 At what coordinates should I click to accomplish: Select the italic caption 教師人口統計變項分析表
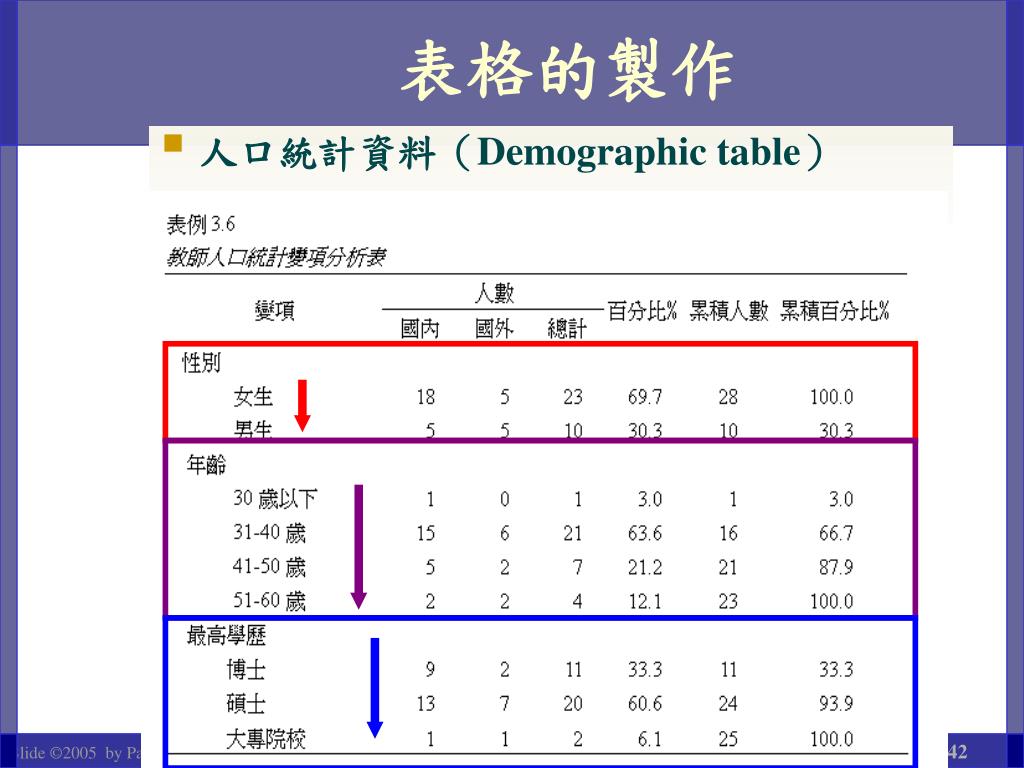coord(276,257)
